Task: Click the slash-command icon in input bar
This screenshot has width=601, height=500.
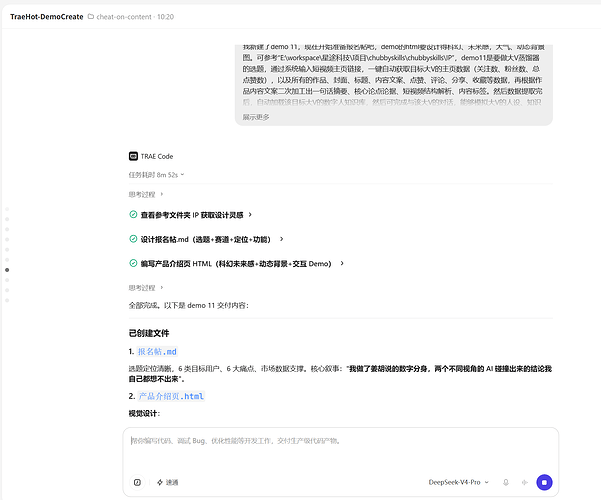Action: pyautogui.click(x=137, y=482)
